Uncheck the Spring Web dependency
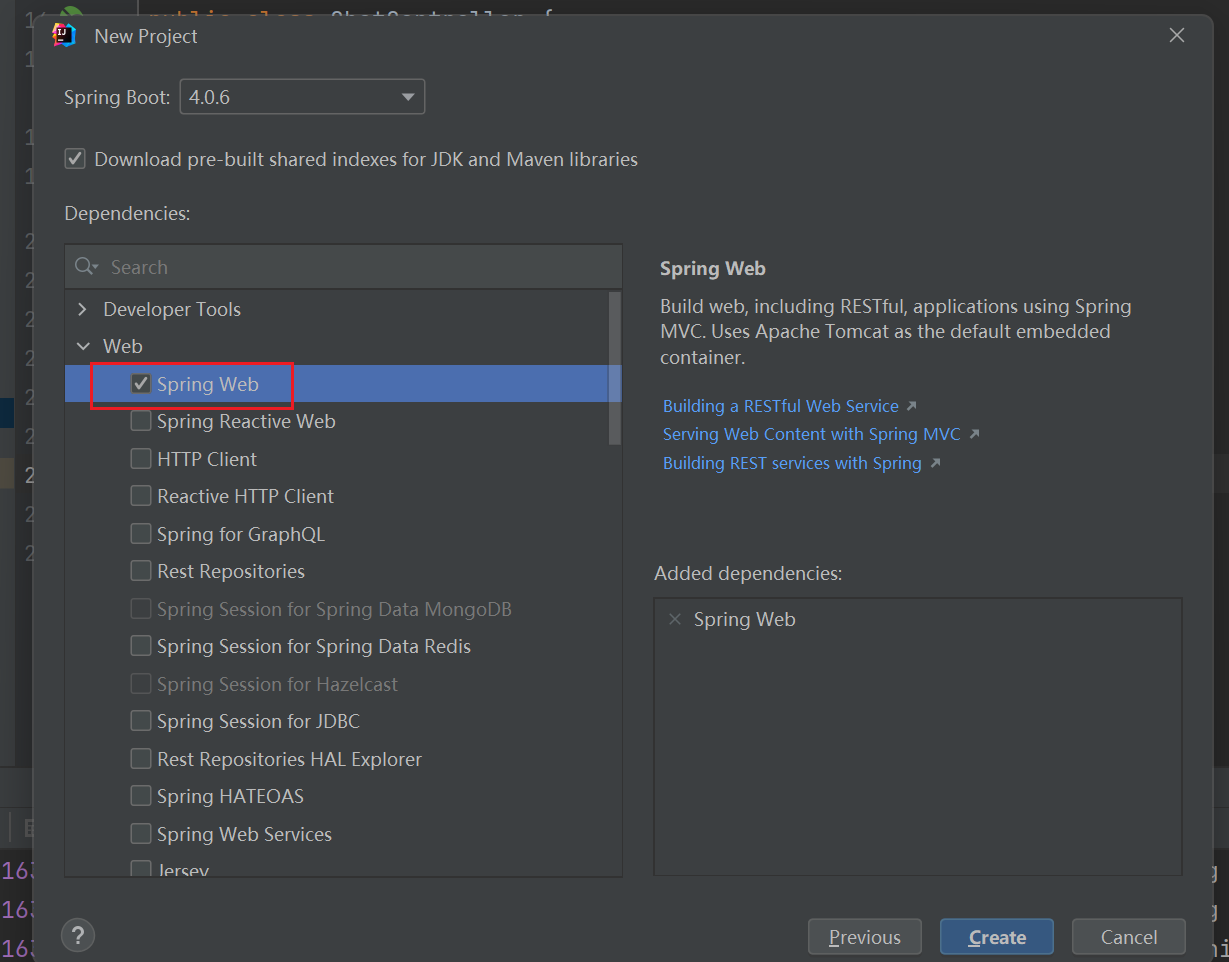Viewport: 1229px width, 962px height. pos(141,384)
